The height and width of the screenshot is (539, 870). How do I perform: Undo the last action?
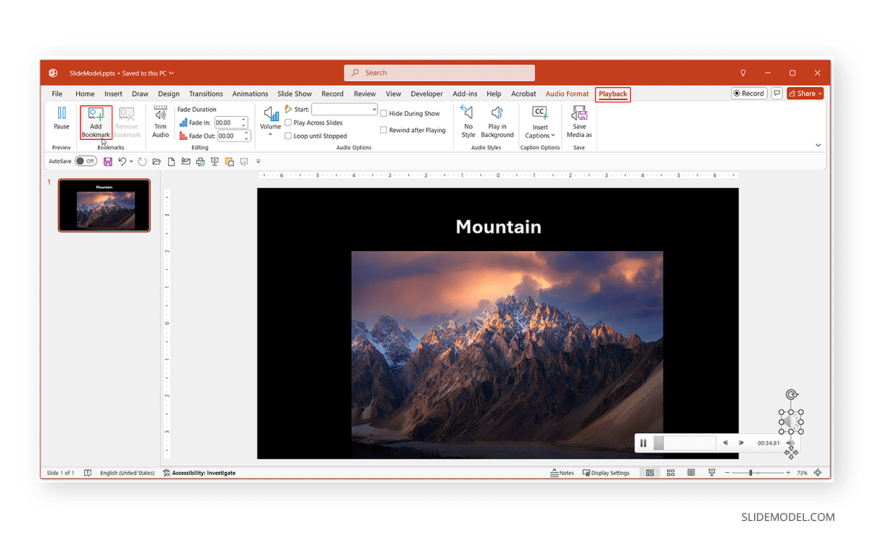click(122, 162)
